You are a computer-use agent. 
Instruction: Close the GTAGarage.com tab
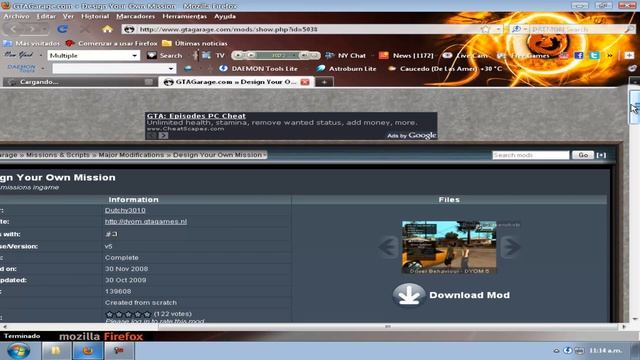click(x=305, y=82)
